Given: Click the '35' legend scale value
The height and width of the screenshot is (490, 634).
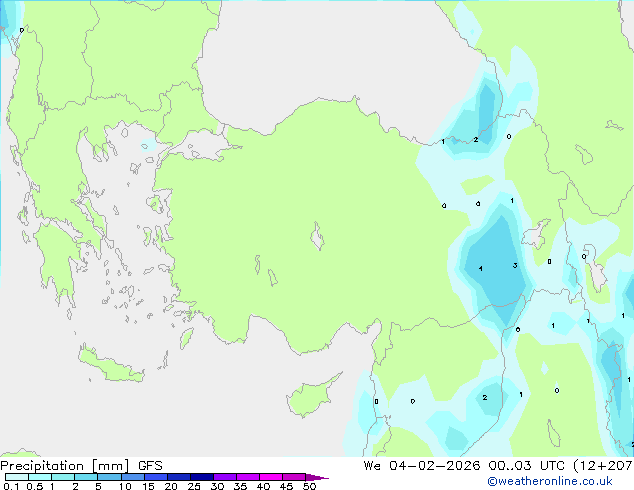Looking at the screenshot, I should (240, 486).
